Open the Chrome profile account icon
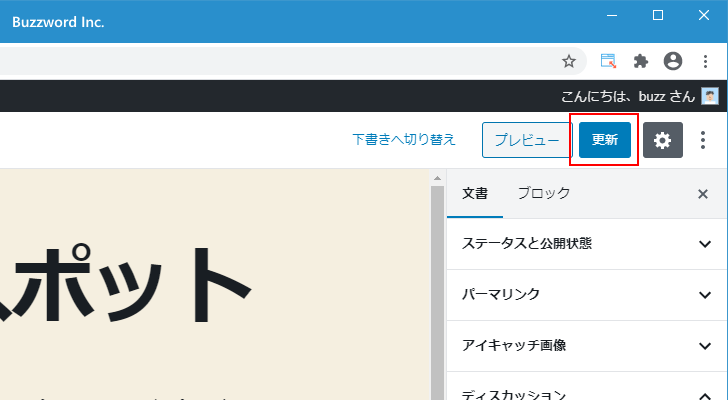Screen dimensions: 728x400 (673, 61)
